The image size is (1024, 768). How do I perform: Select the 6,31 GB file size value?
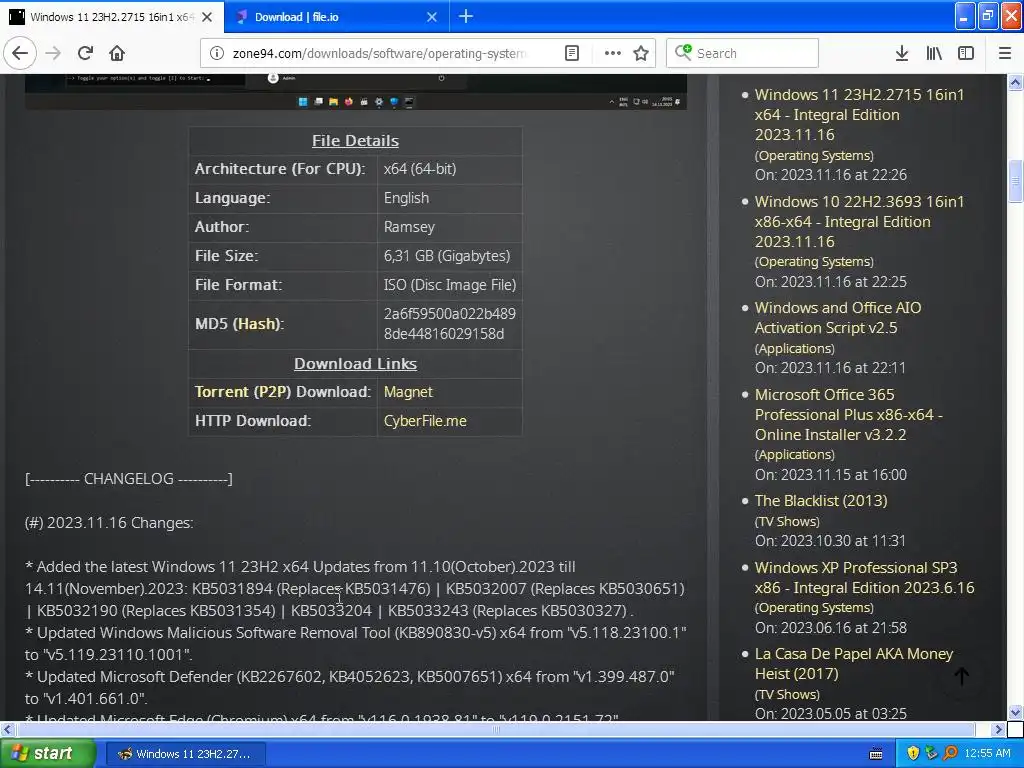[x=447, y=256]
